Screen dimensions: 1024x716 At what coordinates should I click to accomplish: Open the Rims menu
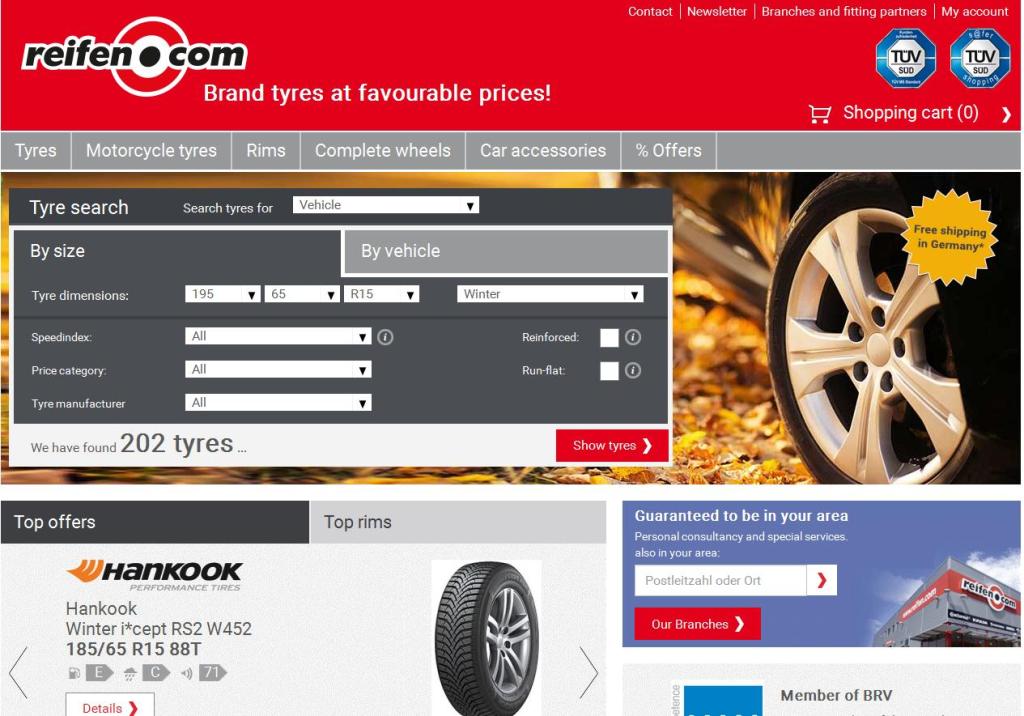click(x=266, y=151)
